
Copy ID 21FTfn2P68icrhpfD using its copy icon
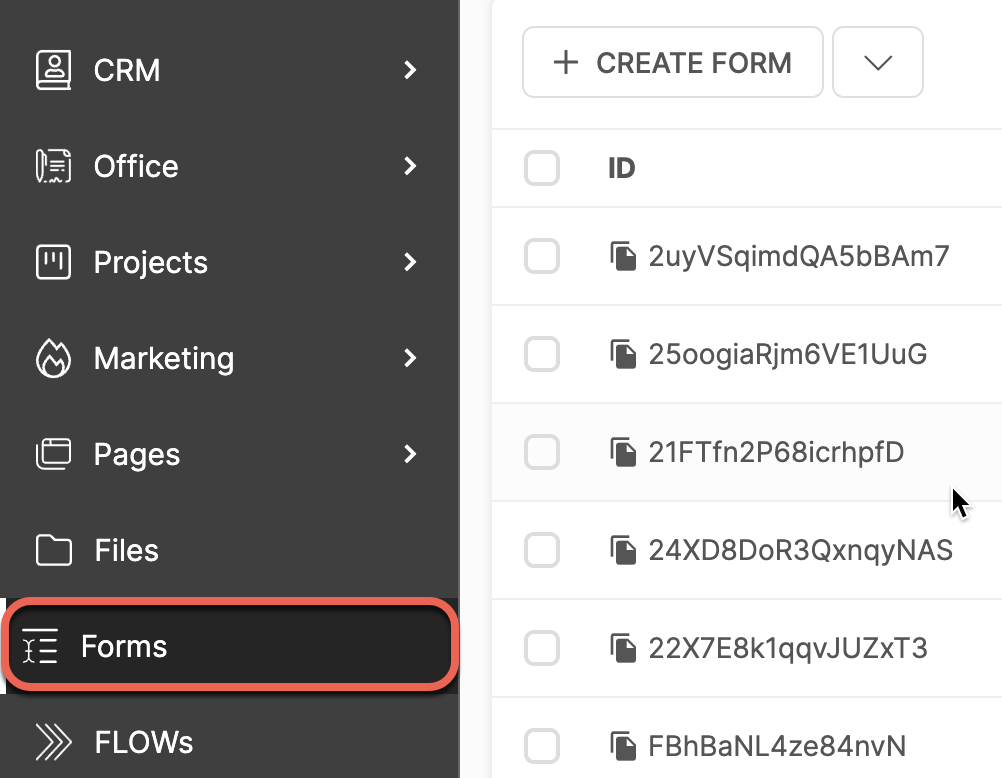coord(622,452)
